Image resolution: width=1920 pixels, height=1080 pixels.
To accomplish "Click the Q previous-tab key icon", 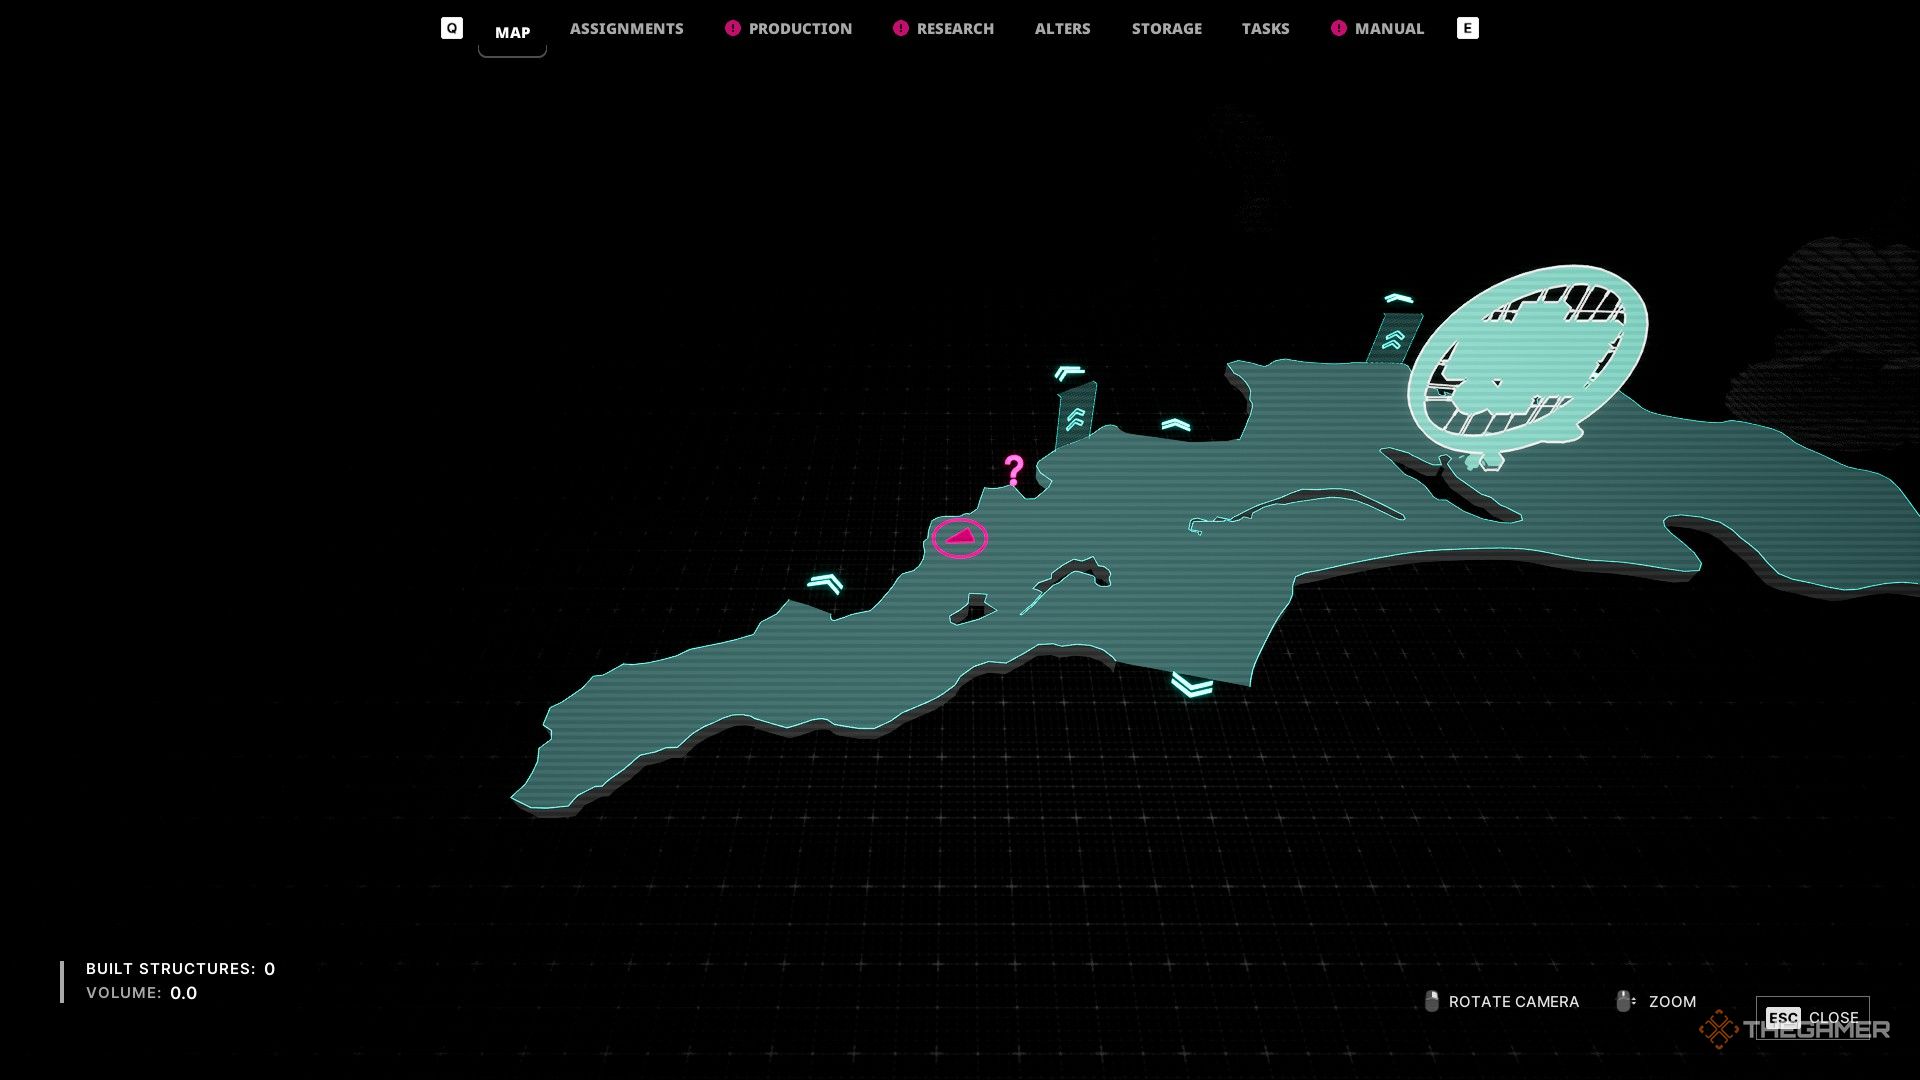I will 452,28.
